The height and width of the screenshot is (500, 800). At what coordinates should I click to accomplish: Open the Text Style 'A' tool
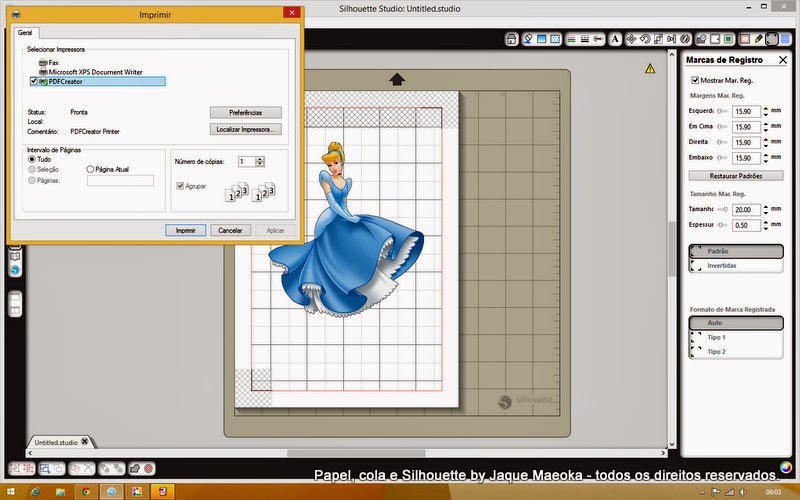pos(615,39)
